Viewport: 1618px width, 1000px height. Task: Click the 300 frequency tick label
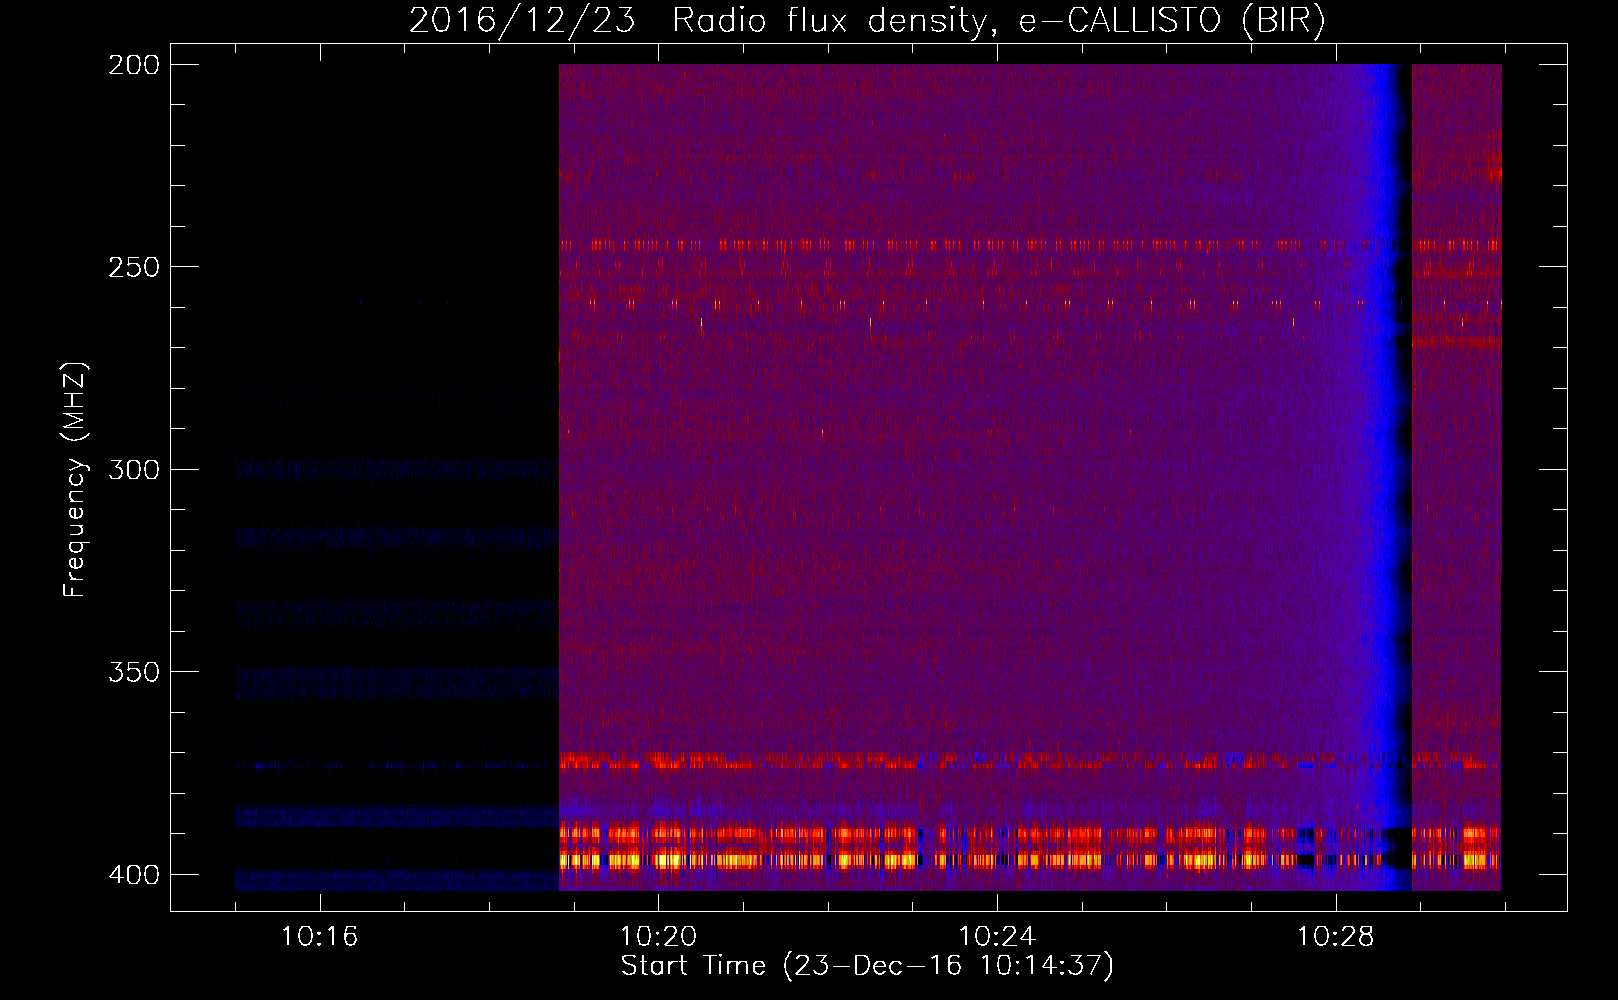coord(134,470)
